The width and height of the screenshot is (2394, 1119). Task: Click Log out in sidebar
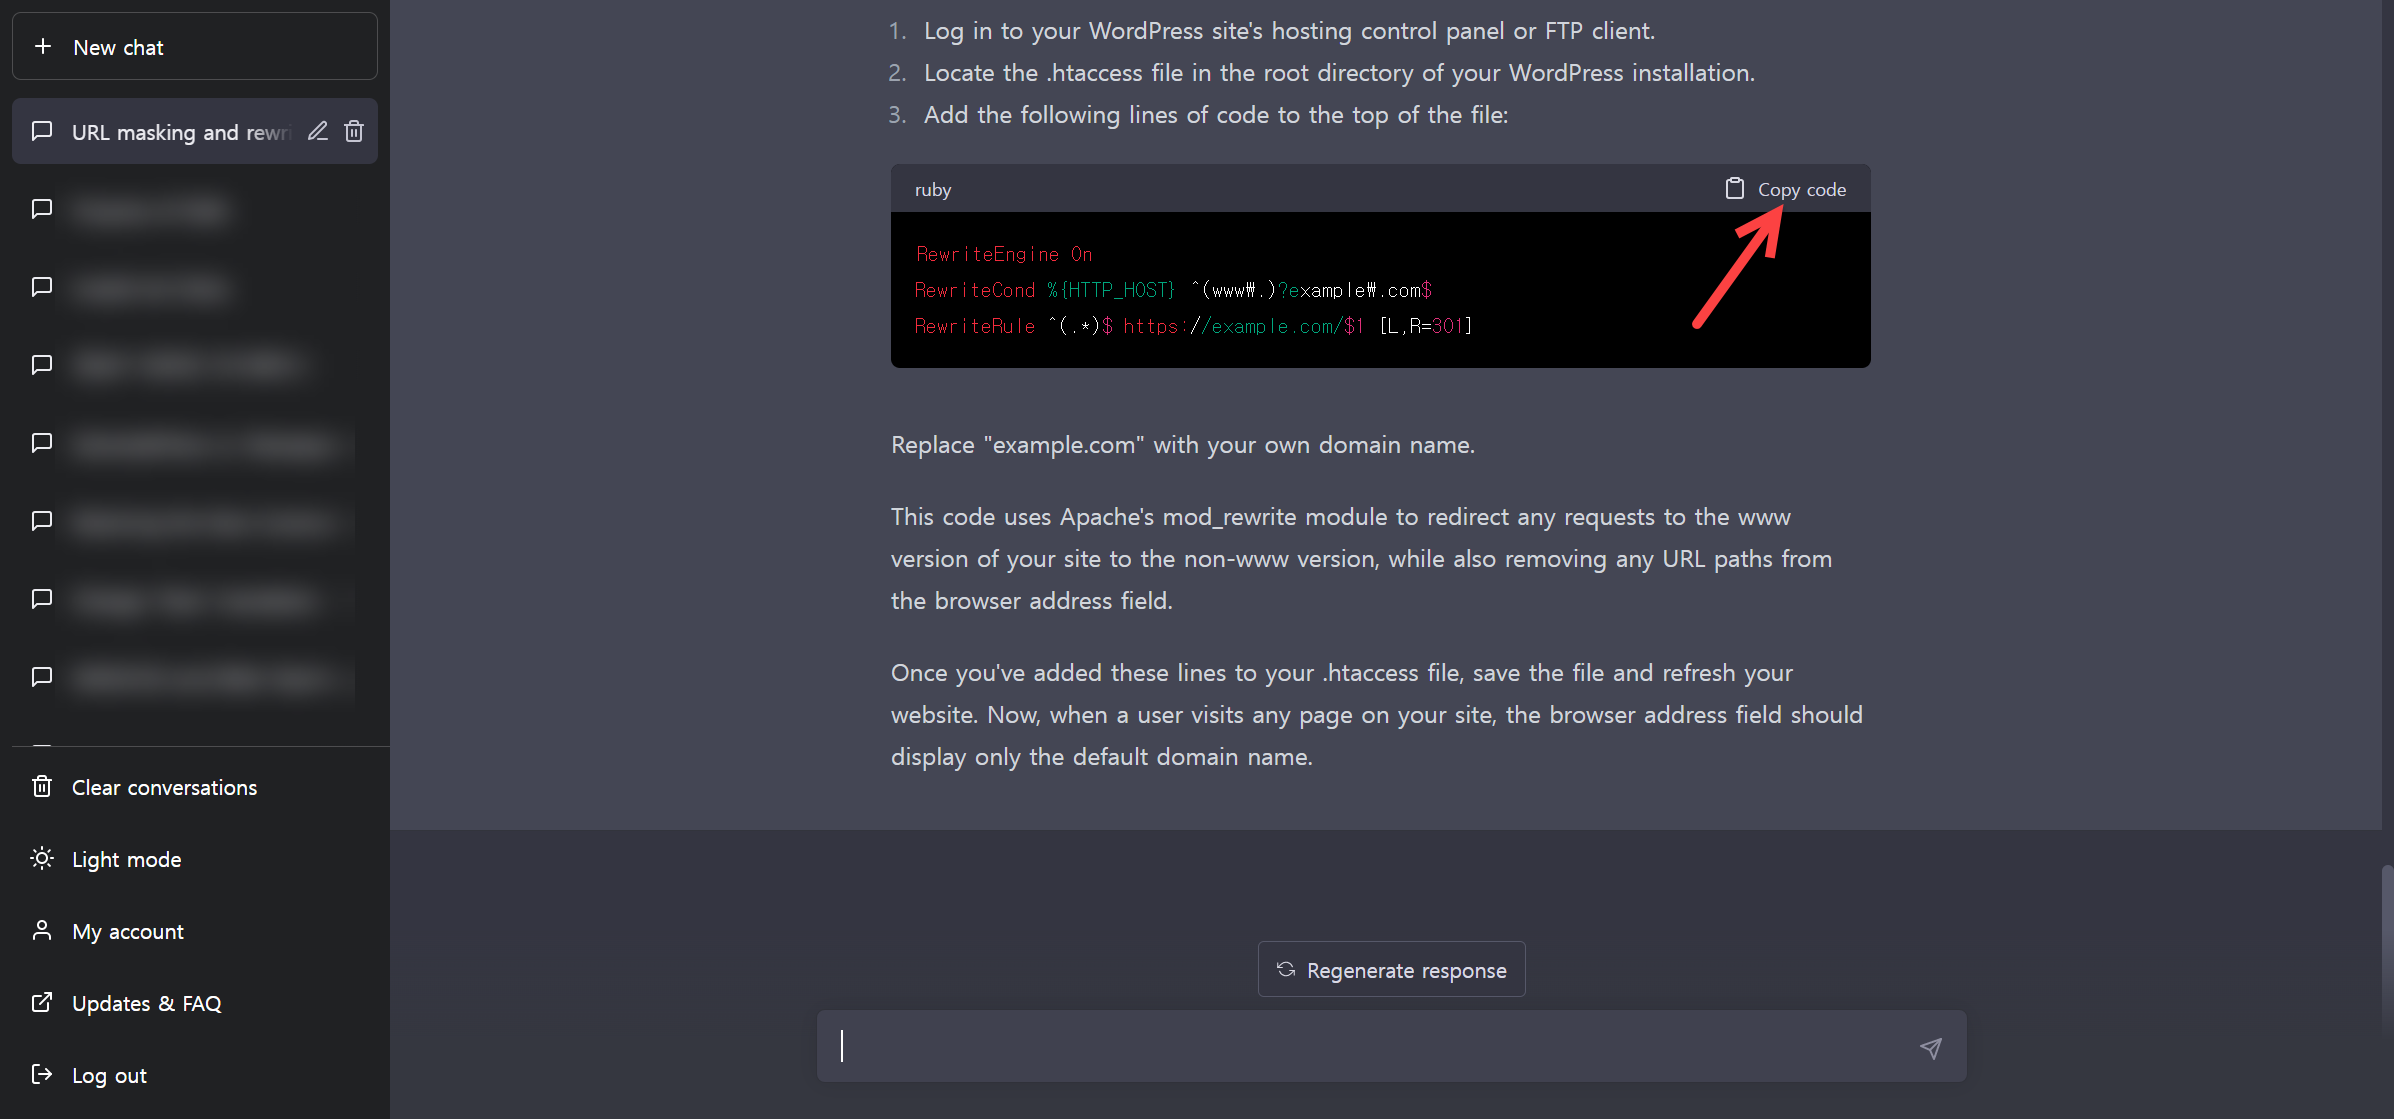(110, 1075)
